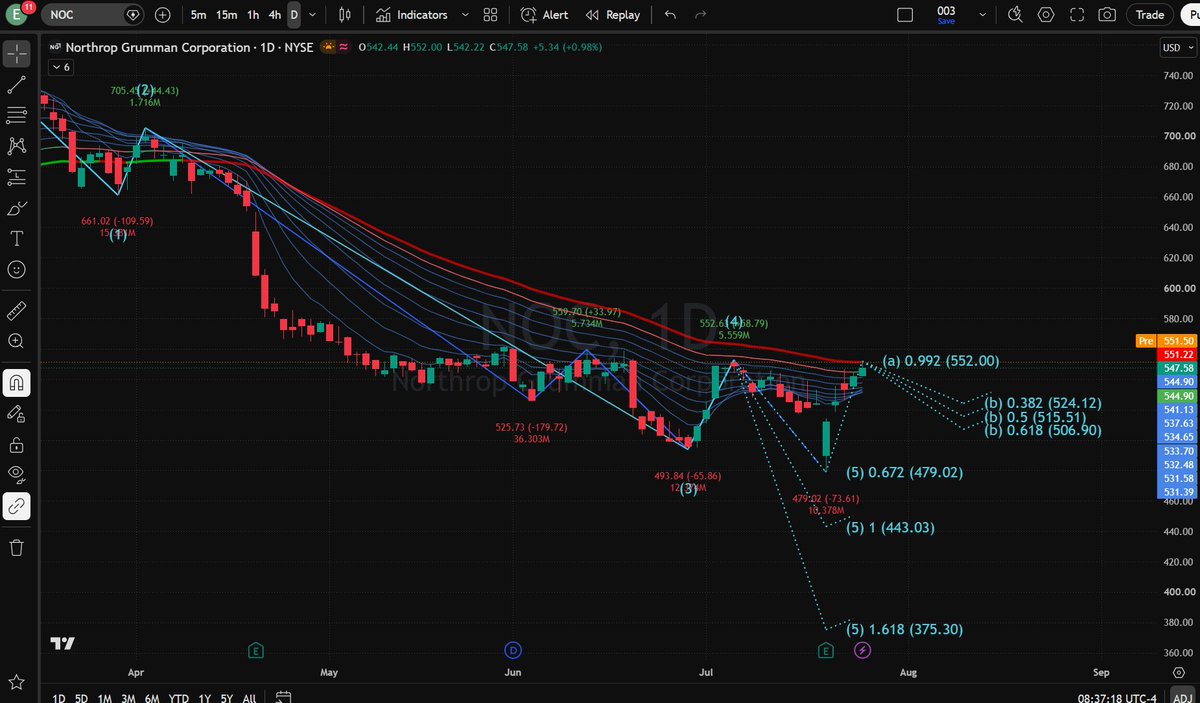Take a chart snapshot with camera icon
The height and width of the screenshot is (703, 1200).
tap(1106, 15)
